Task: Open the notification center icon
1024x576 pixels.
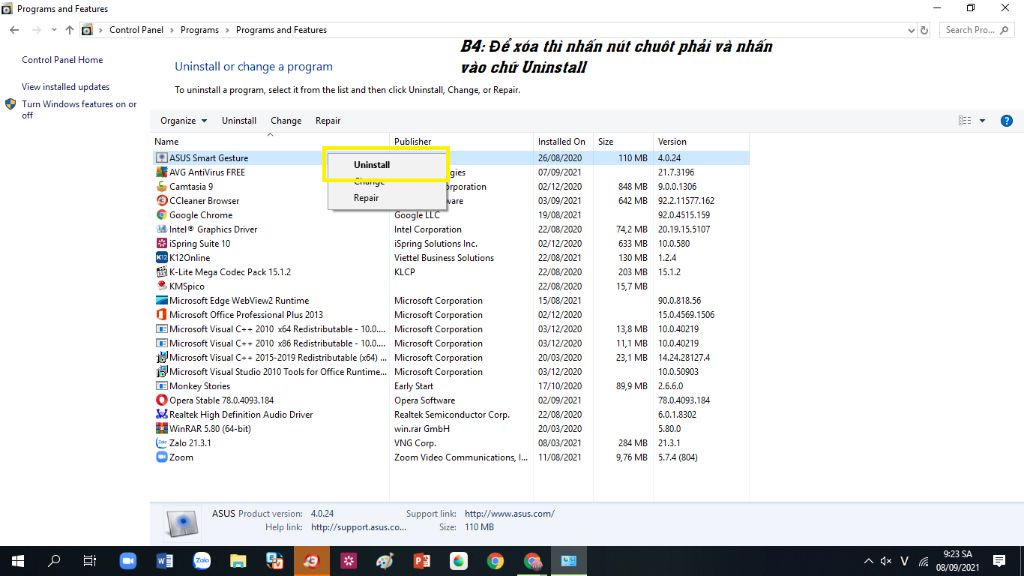Action: [x=999, y=561]
